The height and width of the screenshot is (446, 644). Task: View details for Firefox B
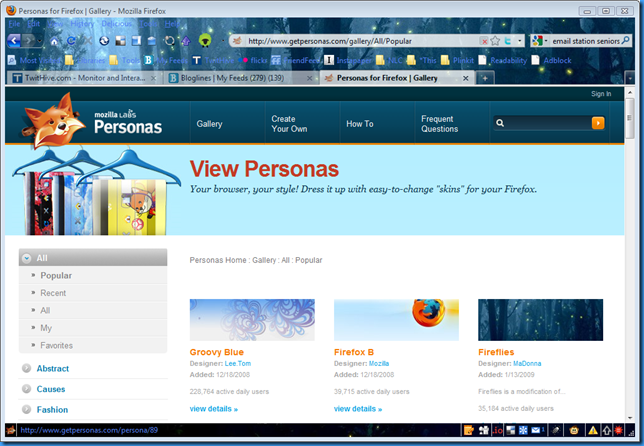coord(358,409)
